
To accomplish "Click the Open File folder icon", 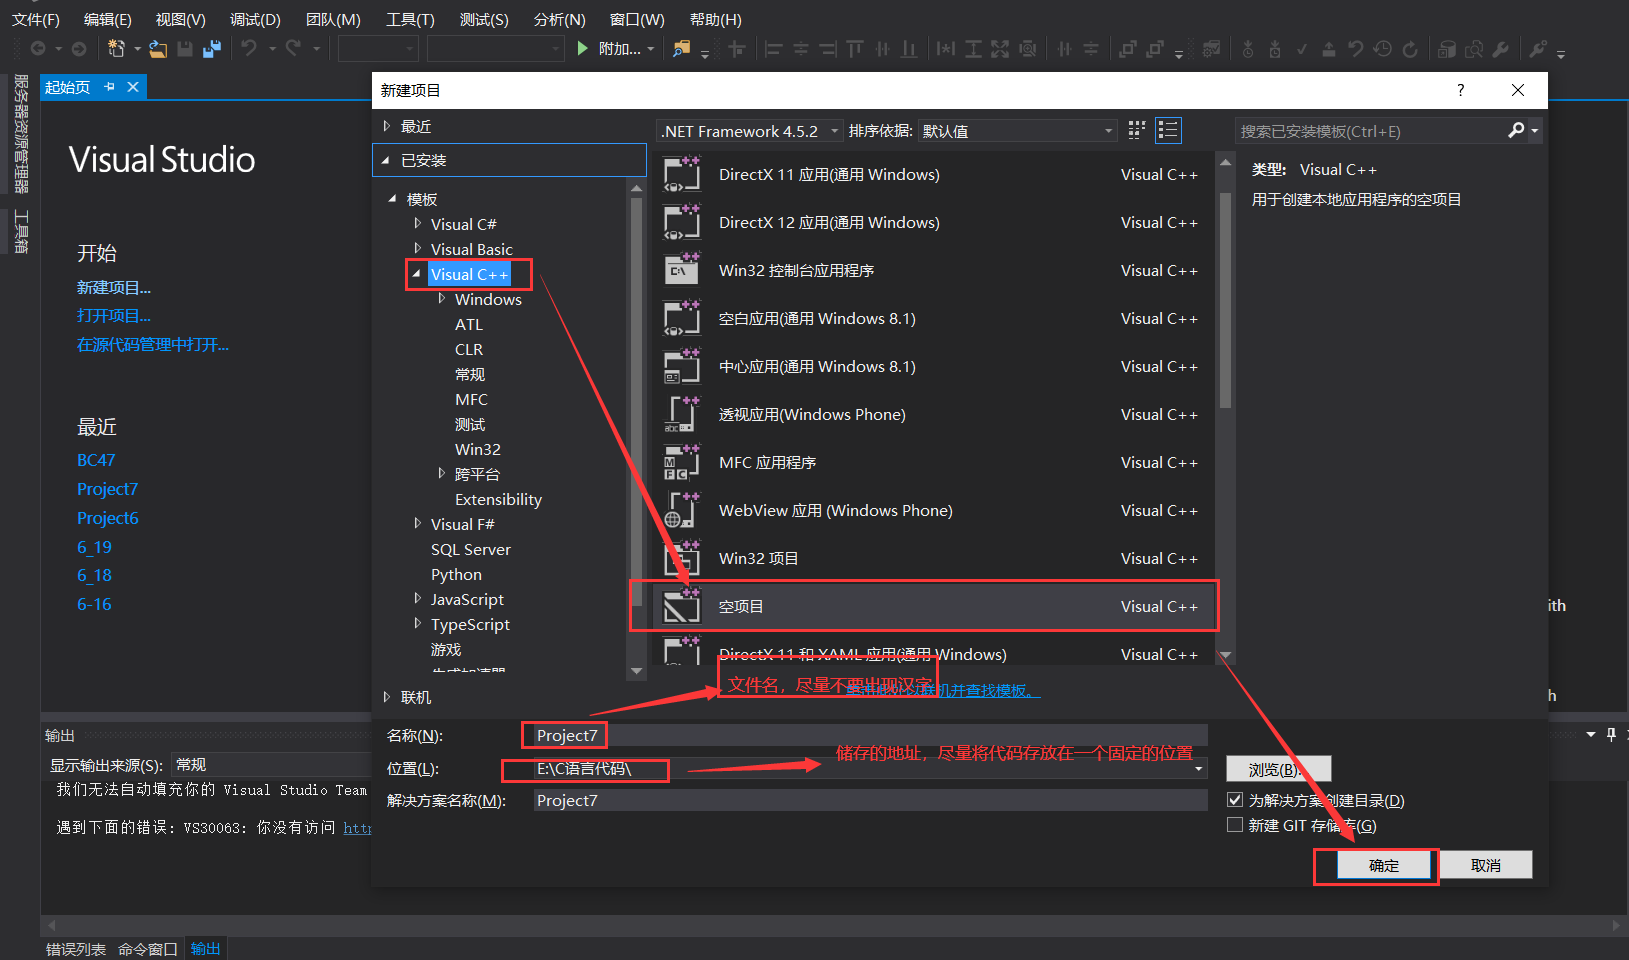I will point(158,48).
